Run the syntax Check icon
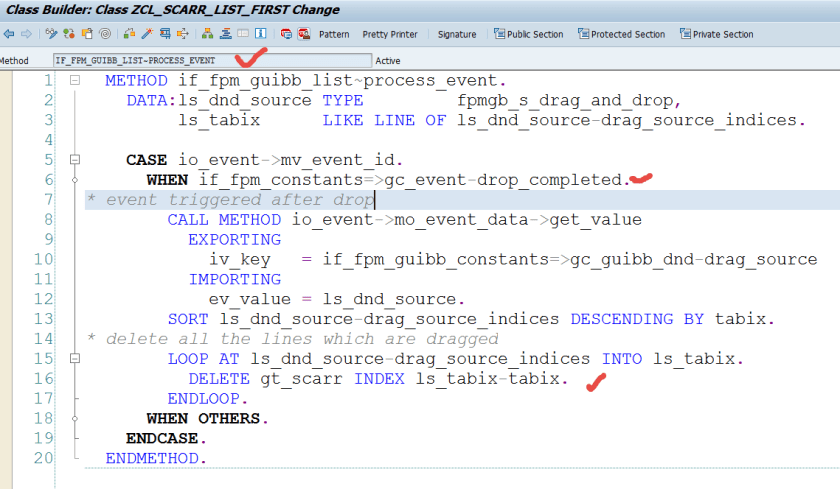 point(129,34)
